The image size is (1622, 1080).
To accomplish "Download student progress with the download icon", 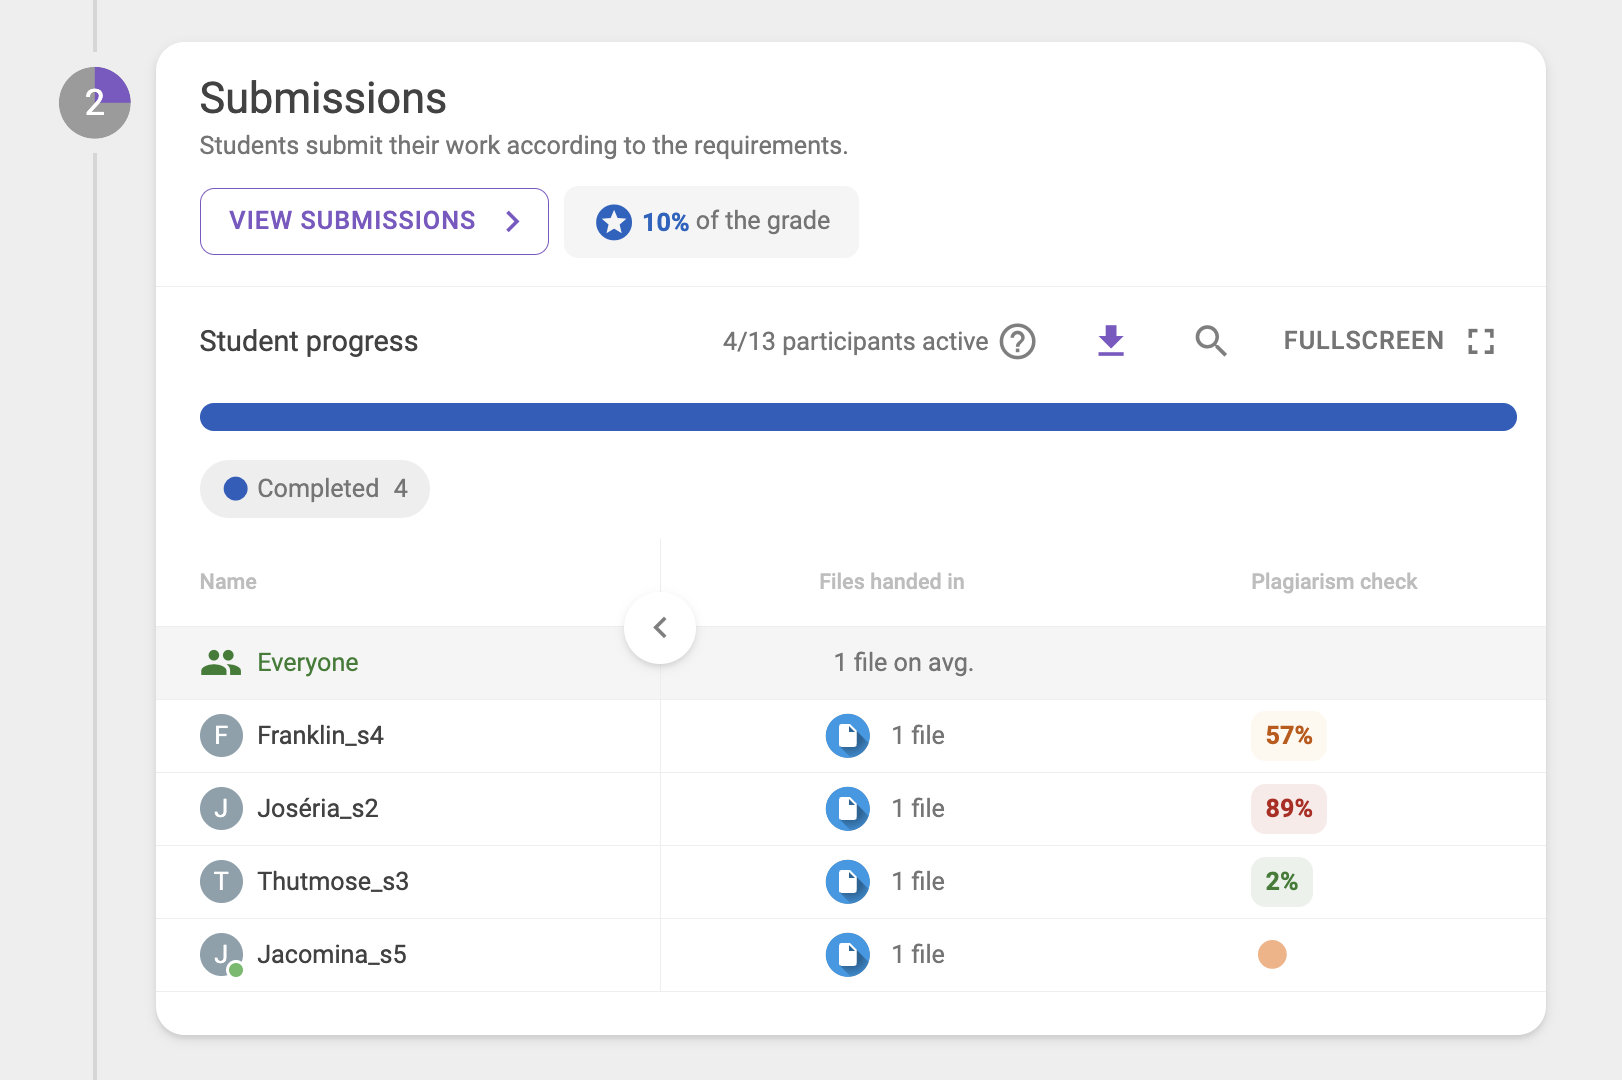I will (1111, 341).
